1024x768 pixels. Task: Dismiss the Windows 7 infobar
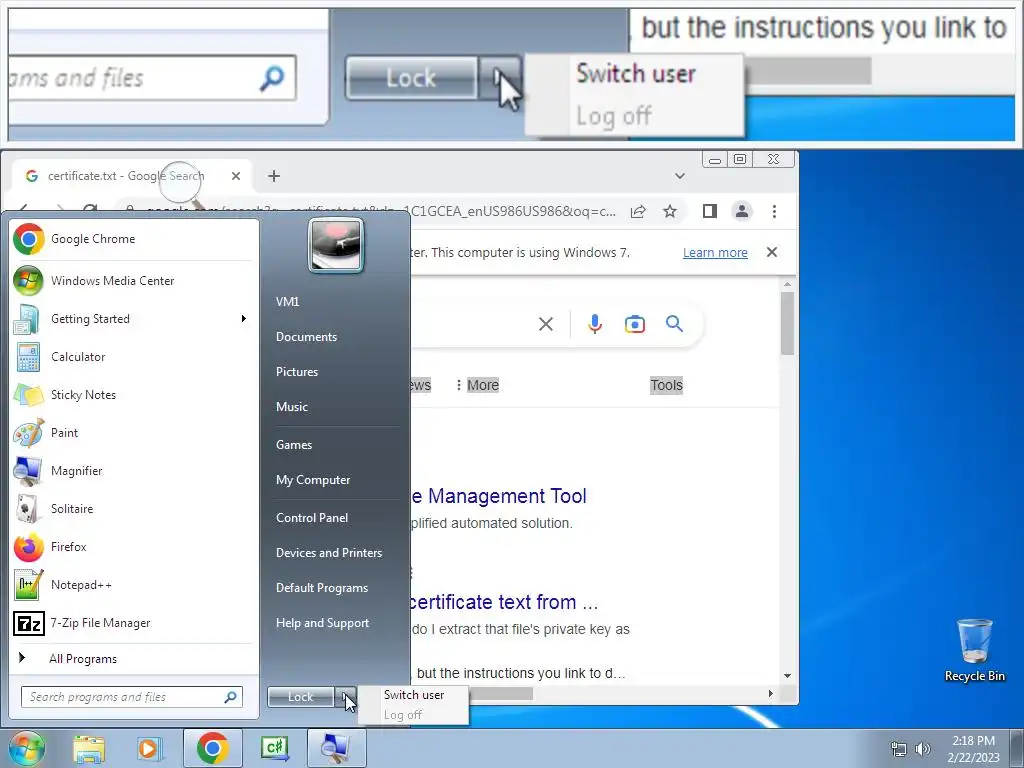coord(771,252)
